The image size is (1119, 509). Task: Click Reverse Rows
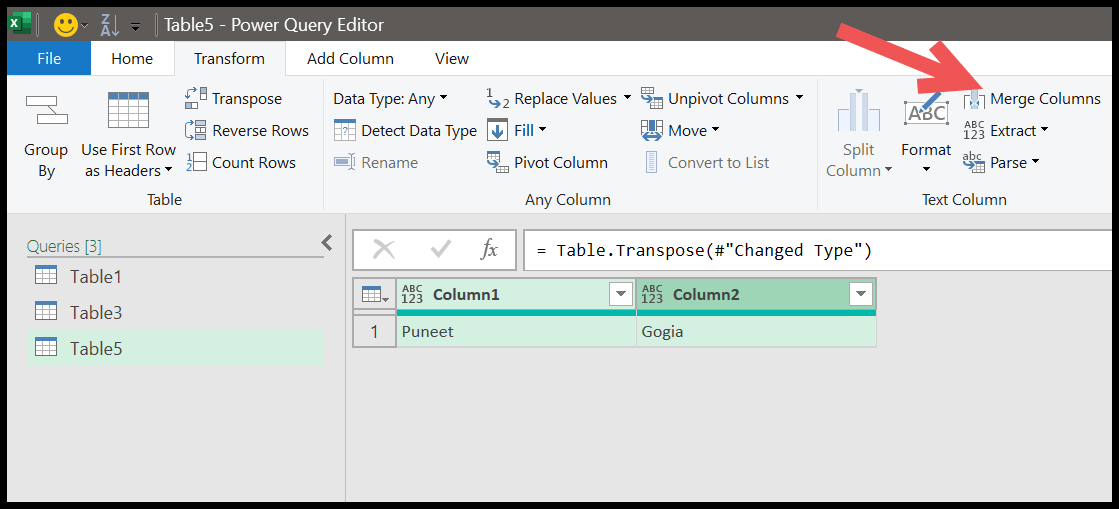(247, 131)
